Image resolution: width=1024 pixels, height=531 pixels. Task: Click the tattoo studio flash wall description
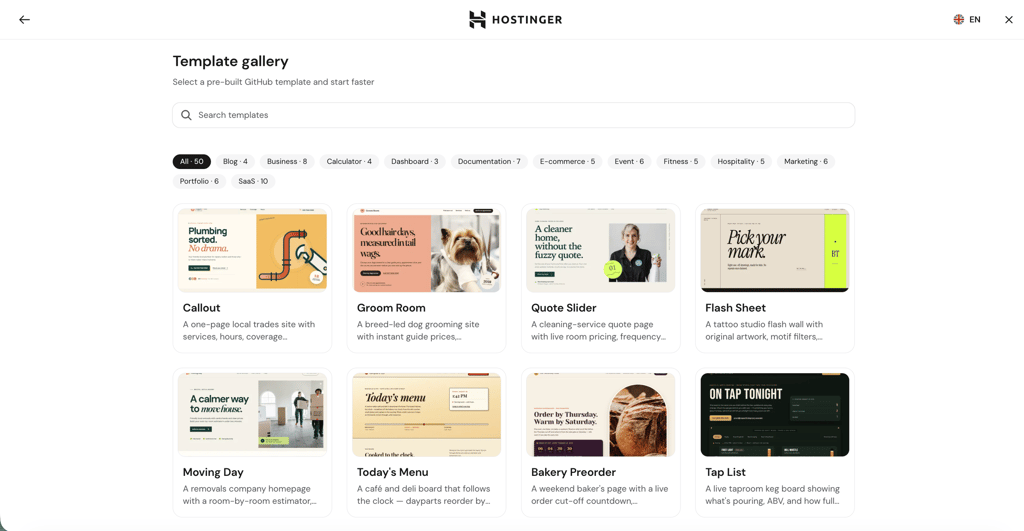coord(764,330)
